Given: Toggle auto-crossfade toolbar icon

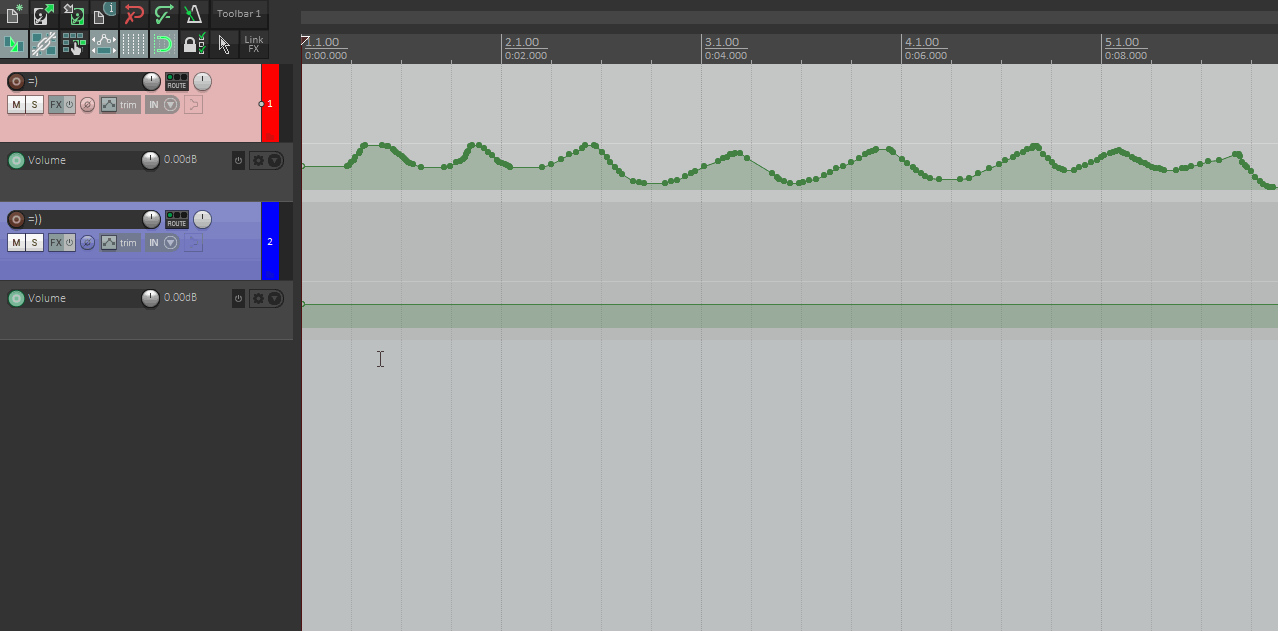Looking at the screenshot, I should point(14,44).
